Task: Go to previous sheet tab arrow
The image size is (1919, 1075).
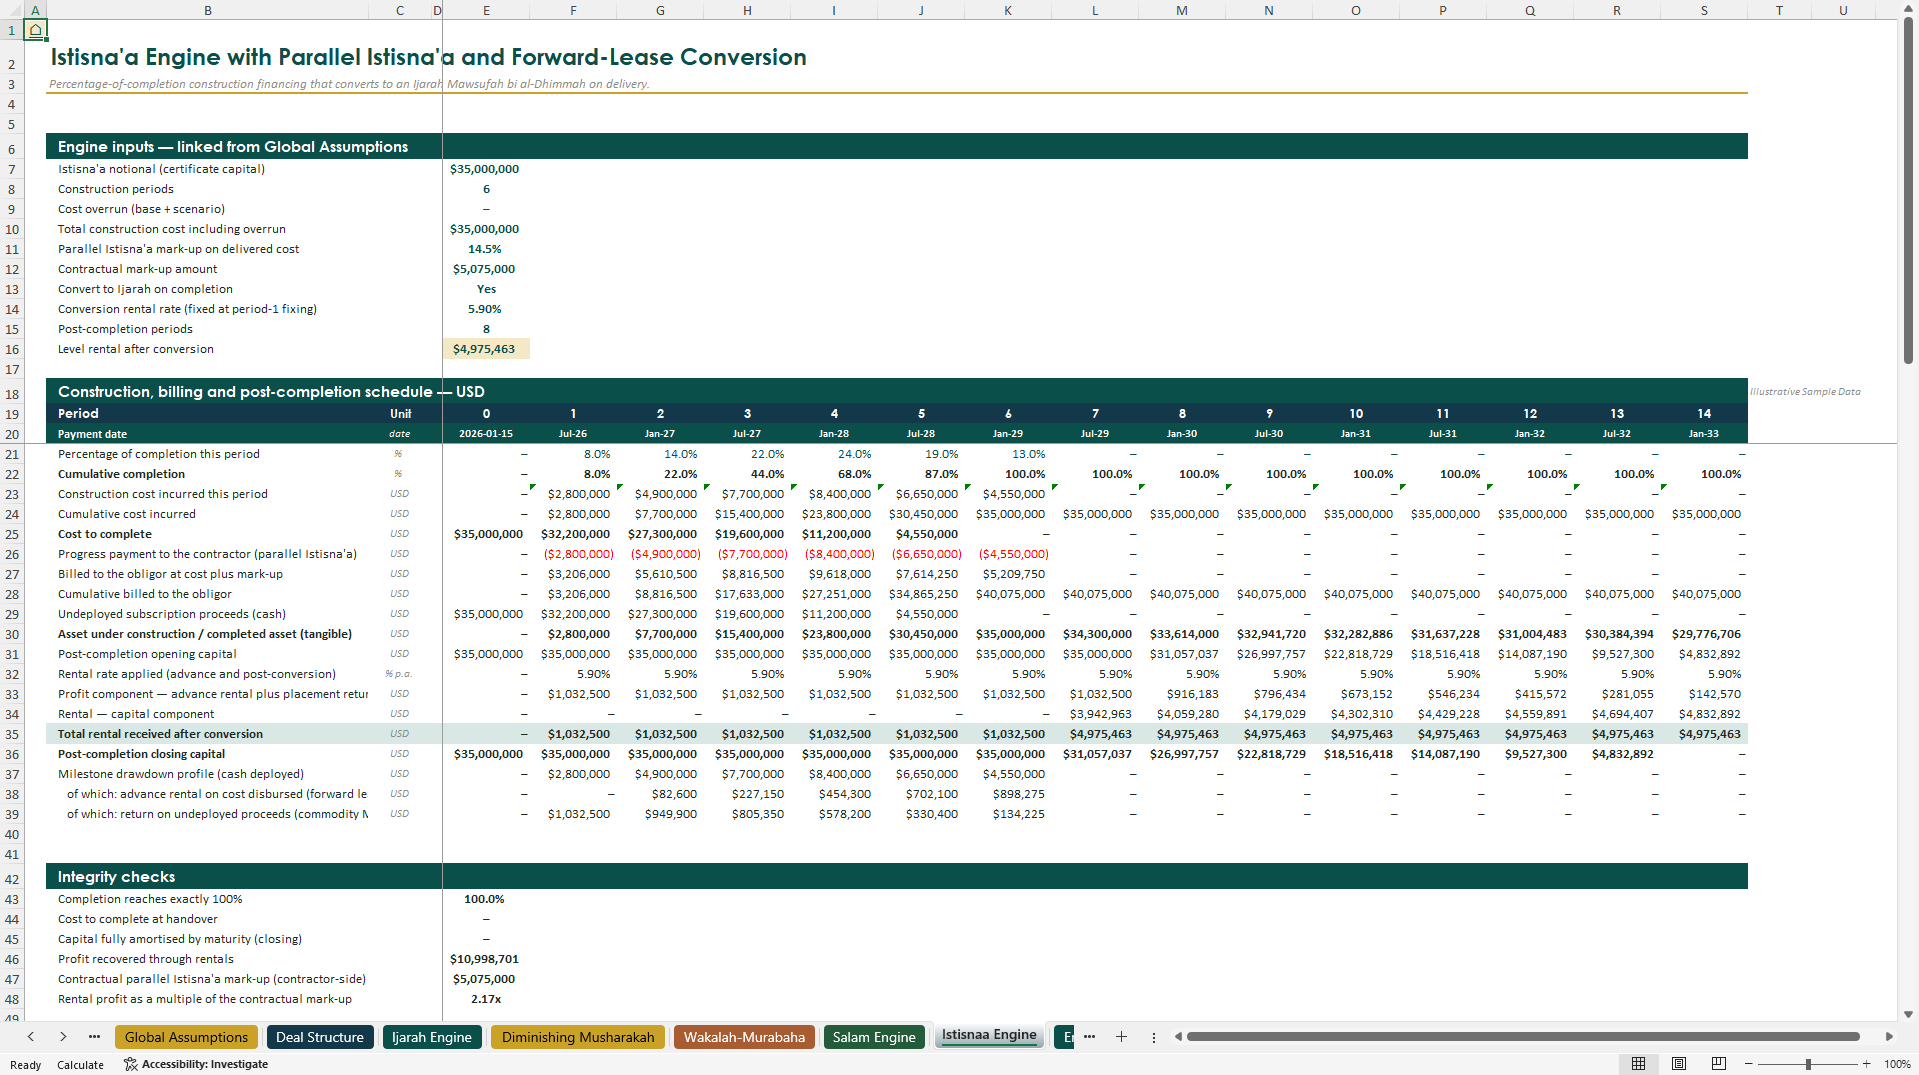Action: [31, 1037]
